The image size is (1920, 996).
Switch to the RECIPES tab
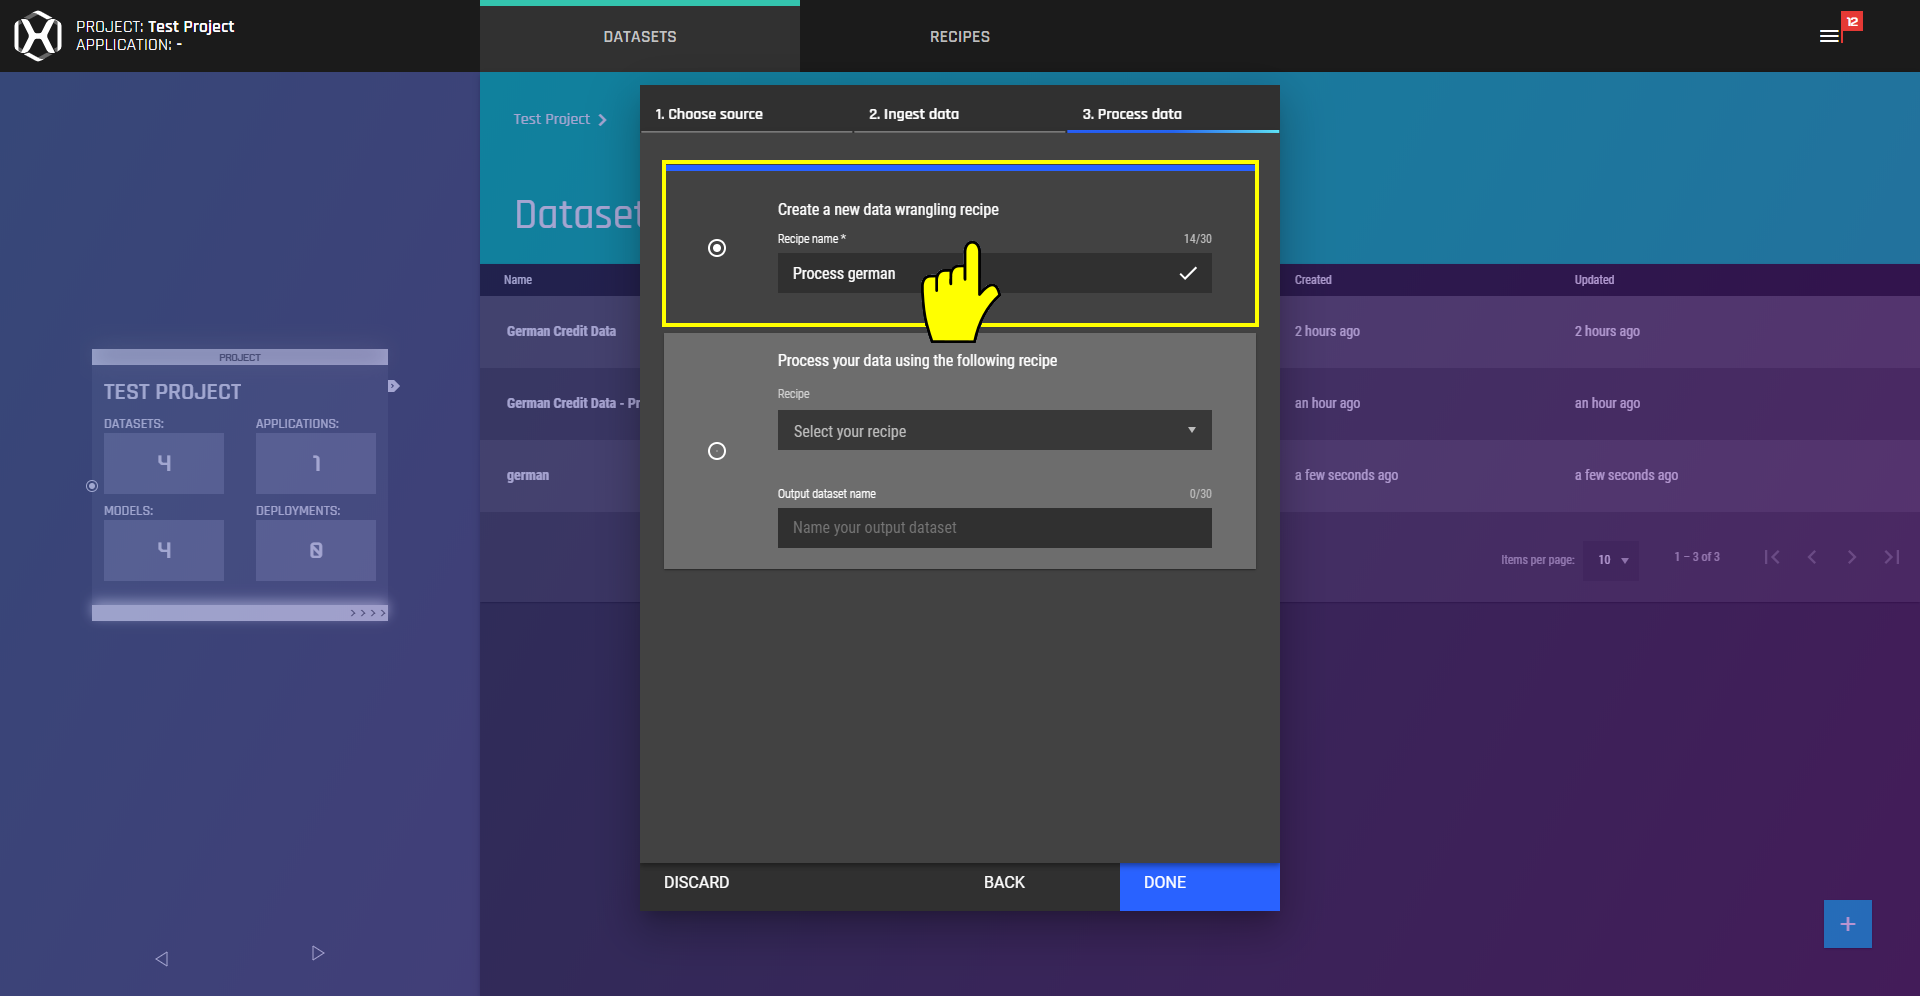click(960, 37)
